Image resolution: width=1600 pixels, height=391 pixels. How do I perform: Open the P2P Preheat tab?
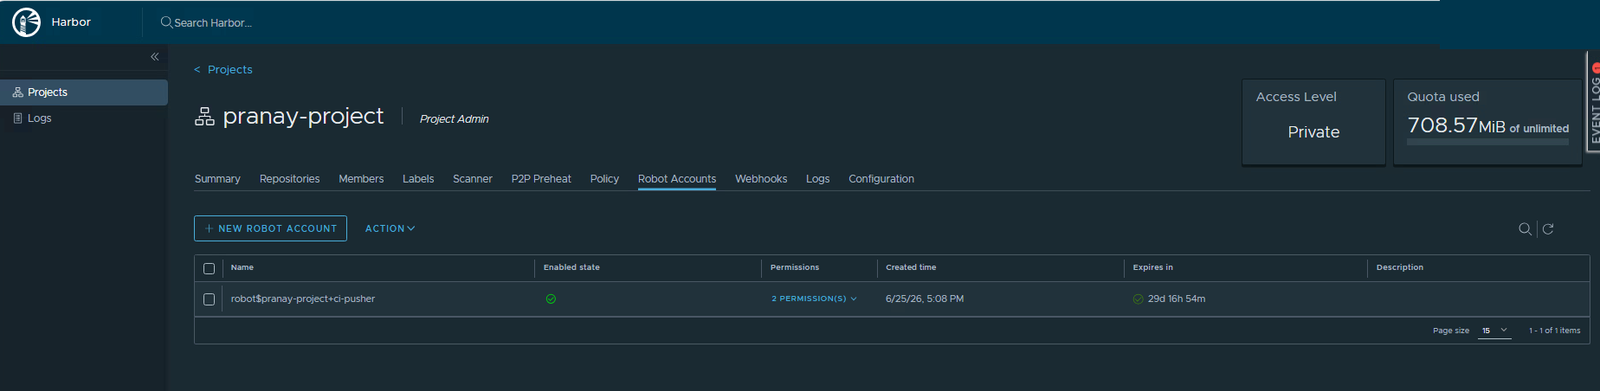pos(541,179)
